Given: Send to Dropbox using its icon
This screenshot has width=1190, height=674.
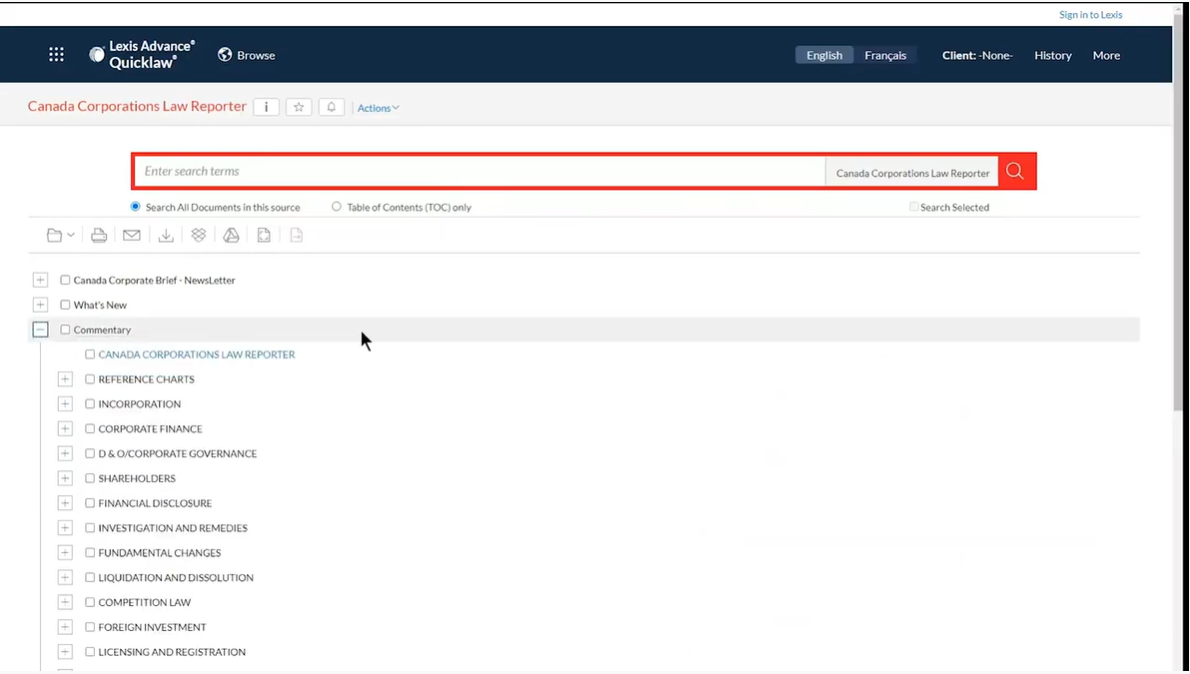Looking at the screenshot, I should (x=199, y=235).
